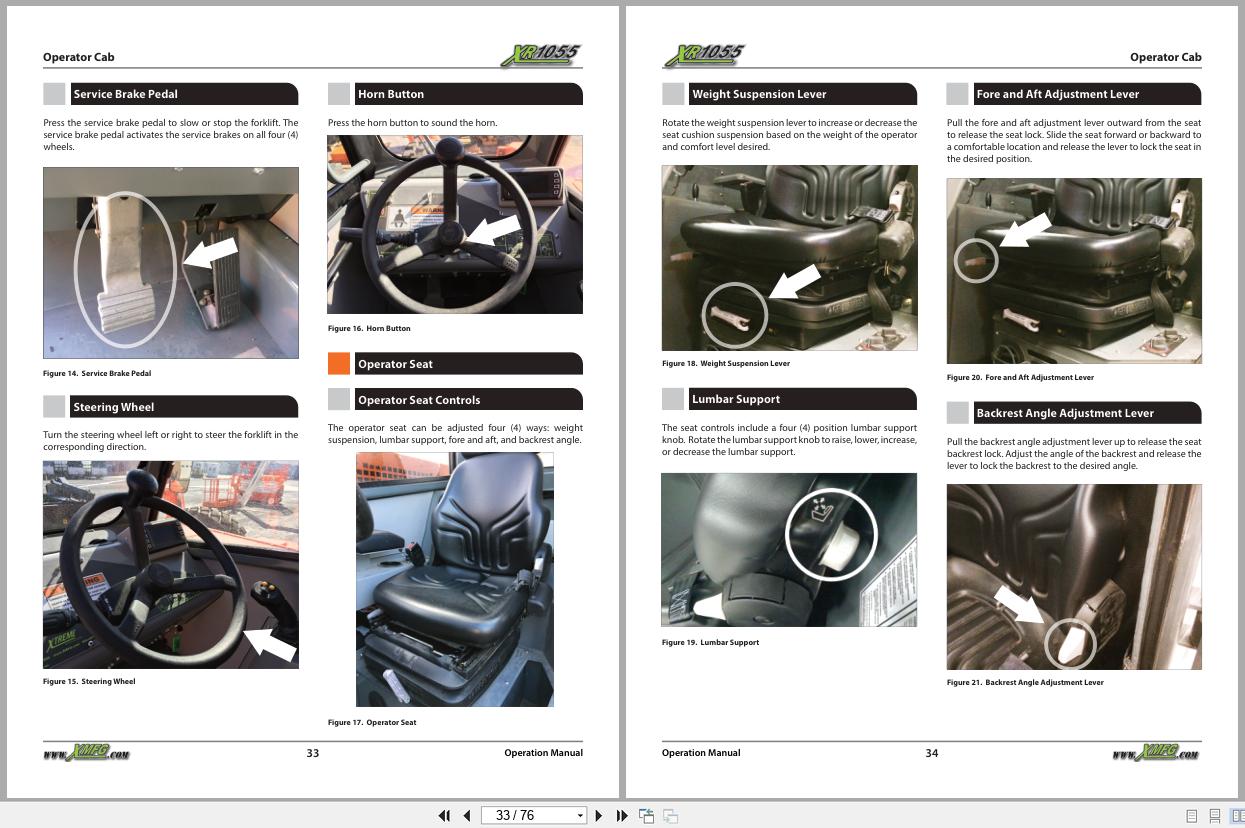The height and width of the screenshot is (828, 1245).
Task: Click caption 'Figure 18. Weight Suspension Lever'
Action: 726,363
